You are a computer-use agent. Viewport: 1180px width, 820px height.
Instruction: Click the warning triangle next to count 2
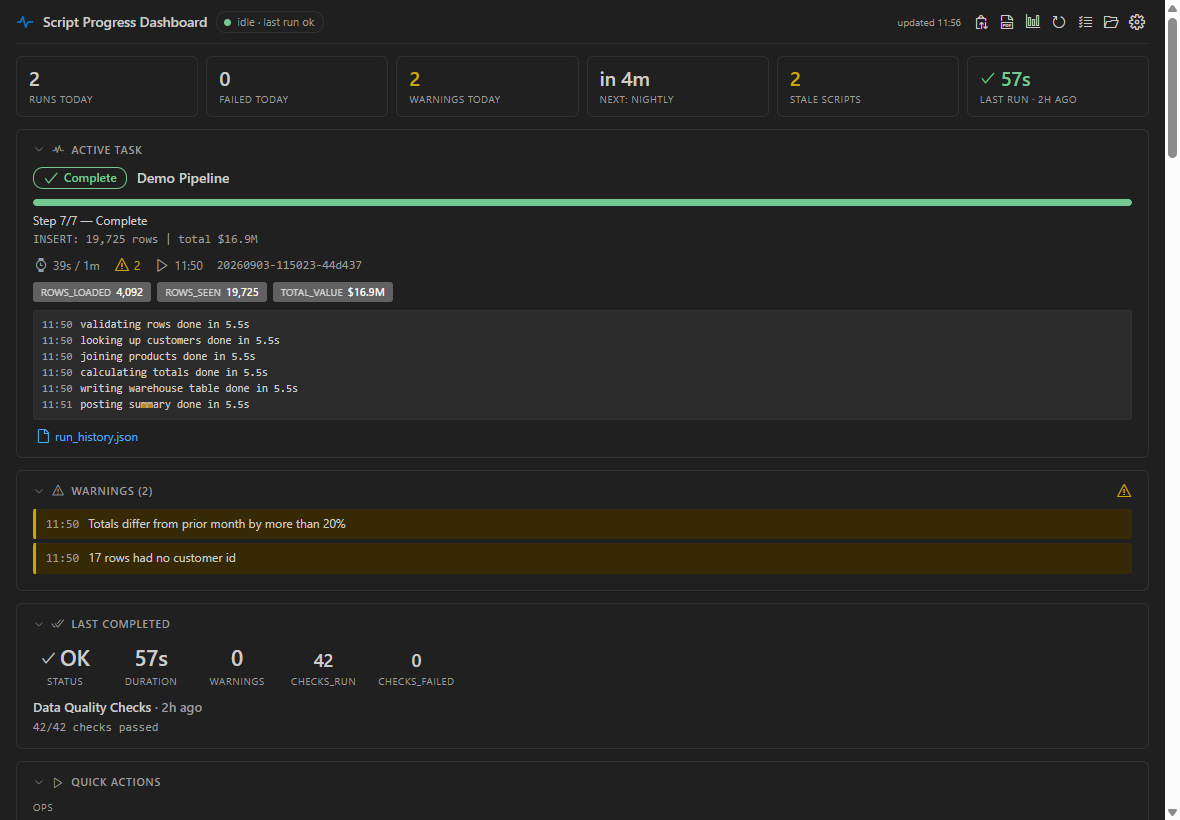[x=122, y=265]
